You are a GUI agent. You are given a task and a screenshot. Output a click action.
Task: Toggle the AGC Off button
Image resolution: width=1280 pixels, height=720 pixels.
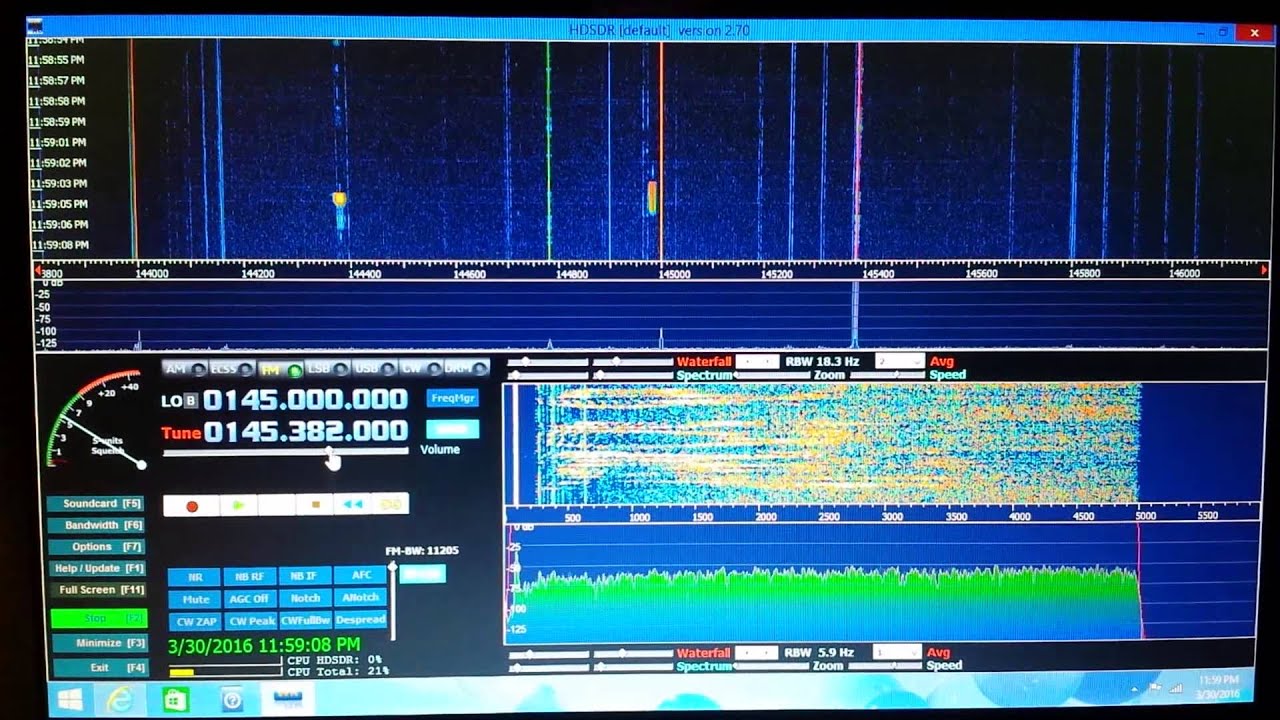tap(249, 599)
